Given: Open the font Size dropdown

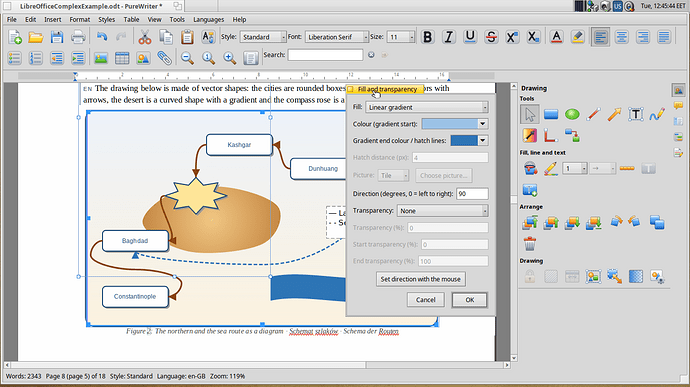Looking at the screenshot, I should [x=401, y=37].
